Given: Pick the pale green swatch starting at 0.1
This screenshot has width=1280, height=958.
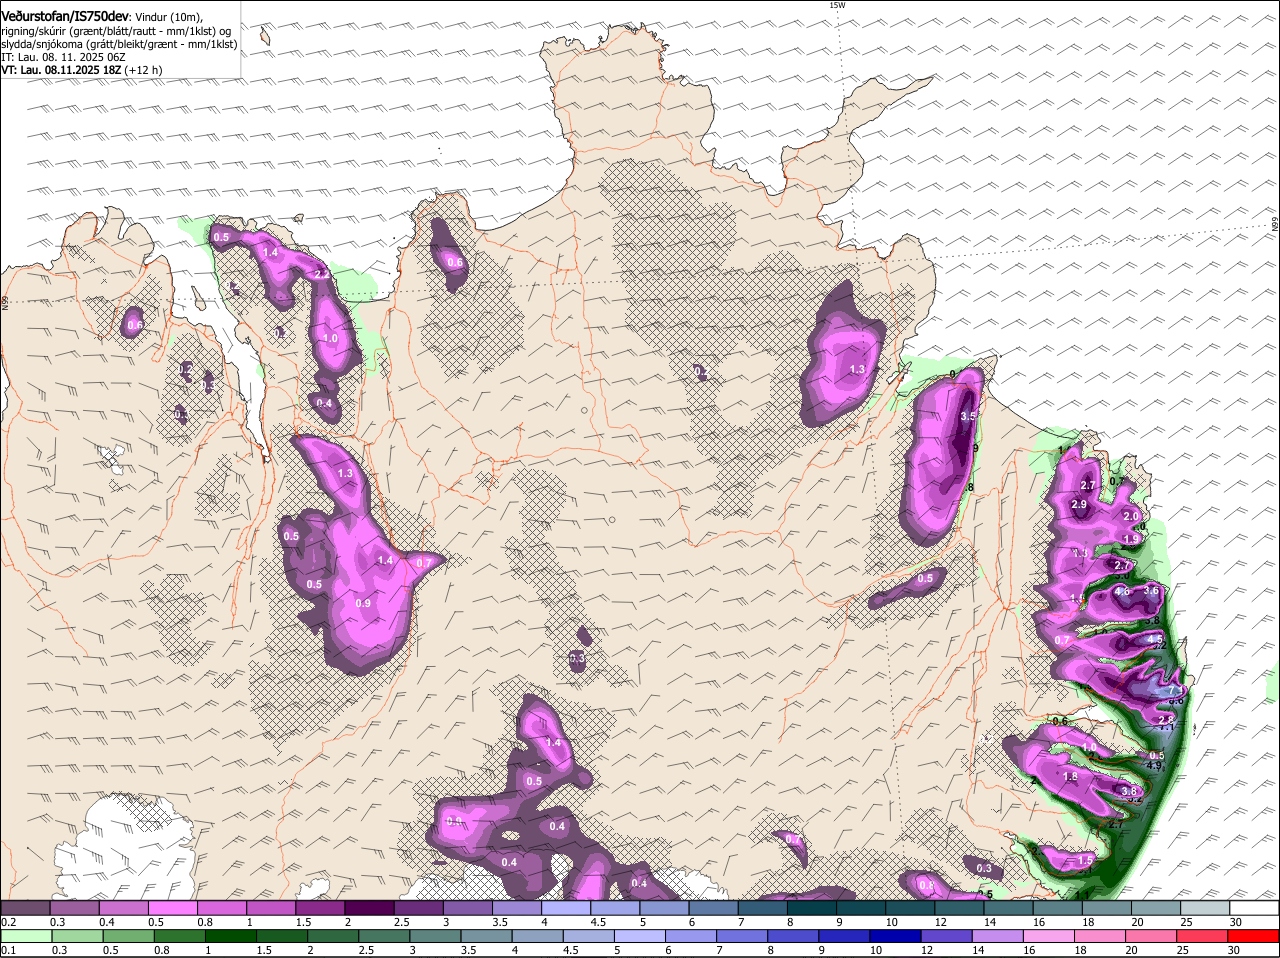Looking at the screenshot, I should click(26, 936).
